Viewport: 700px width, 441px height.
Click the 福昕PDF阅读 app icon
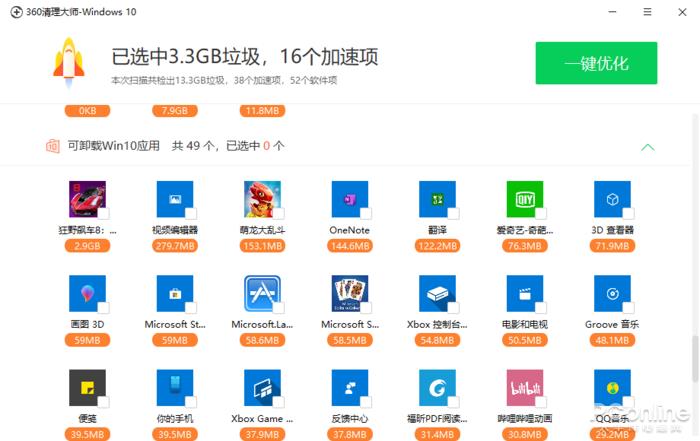[437, 387]
